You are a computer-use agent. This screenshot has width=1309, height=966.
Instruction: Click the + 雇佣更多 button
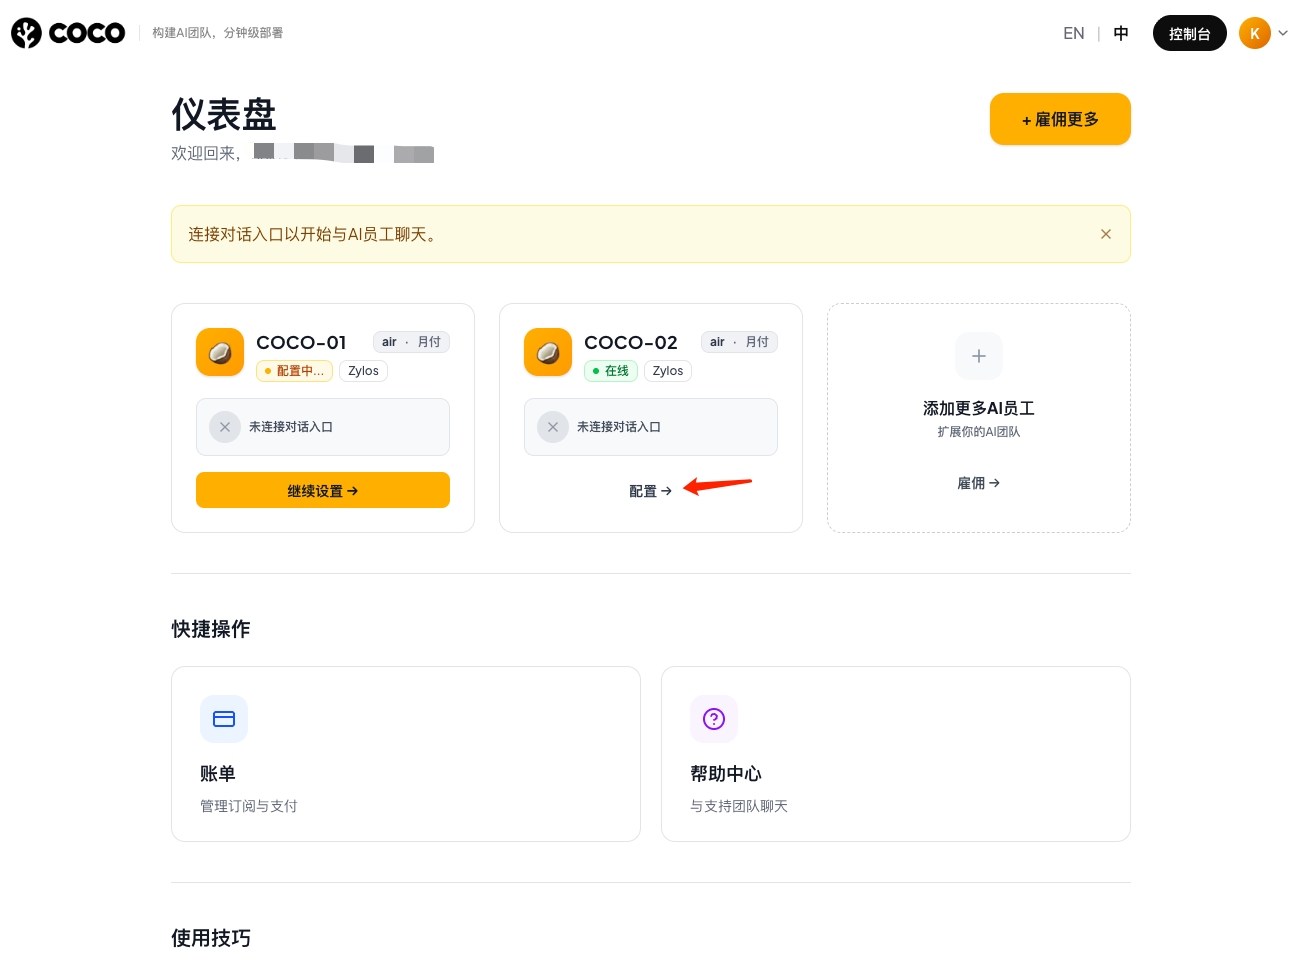(x=1060, y=119)
